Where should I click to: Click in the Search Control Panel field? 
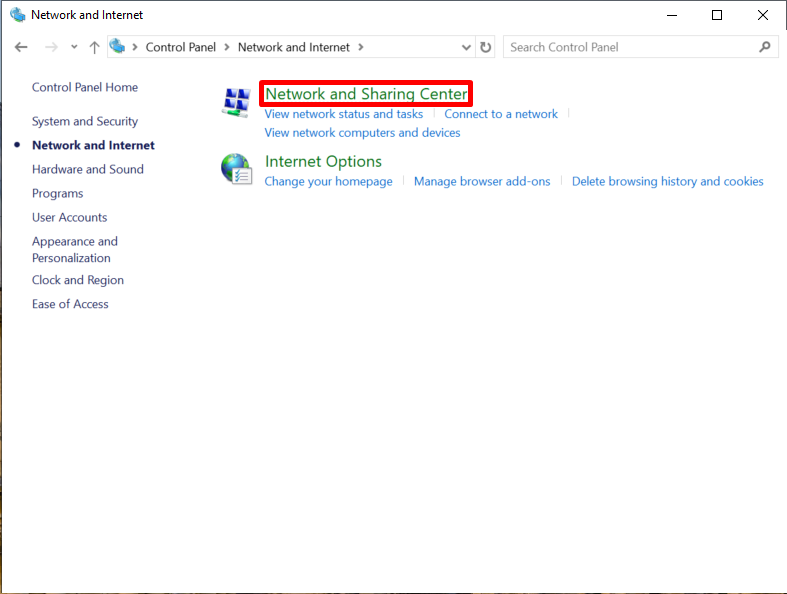coord(630,47)
